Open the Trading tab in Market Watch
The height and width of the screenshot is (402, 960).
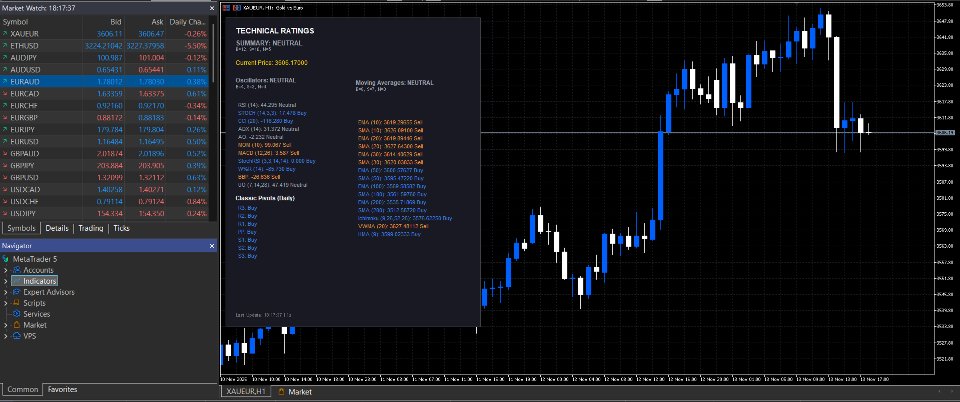pyautogui.click(x=91, y=228)
